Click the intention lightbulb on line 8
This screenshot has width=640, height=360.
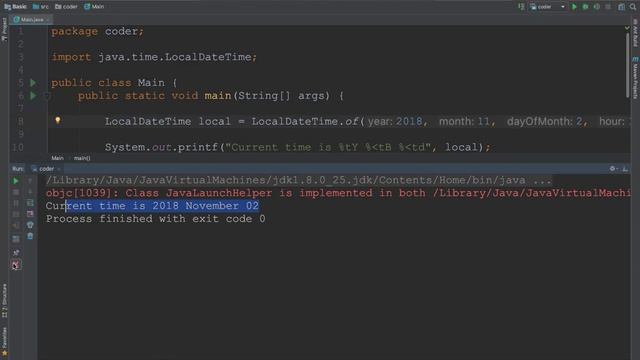click(58, 120)
